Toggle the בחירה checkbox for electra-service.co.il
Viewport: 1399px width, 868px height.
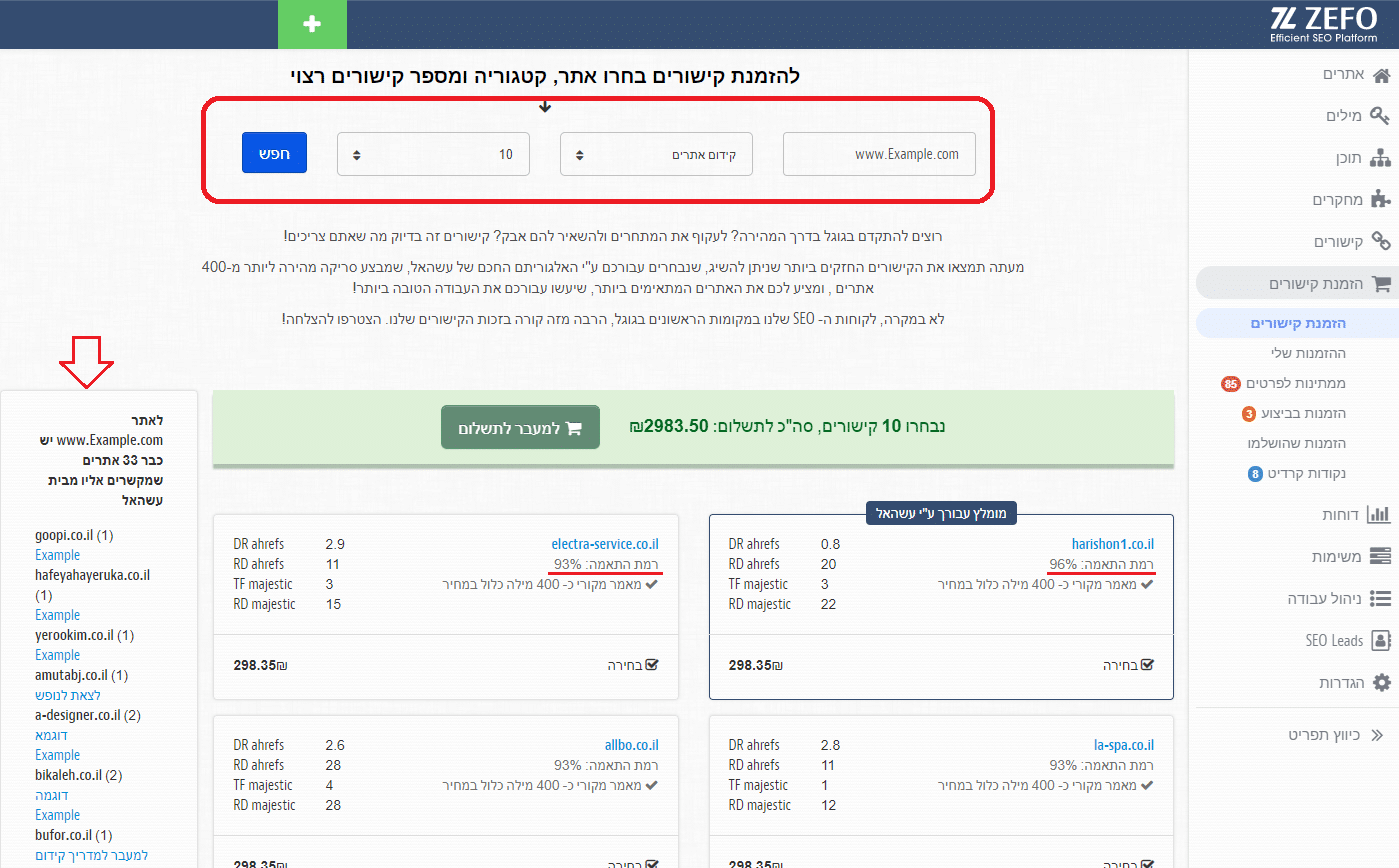[652, 665]
